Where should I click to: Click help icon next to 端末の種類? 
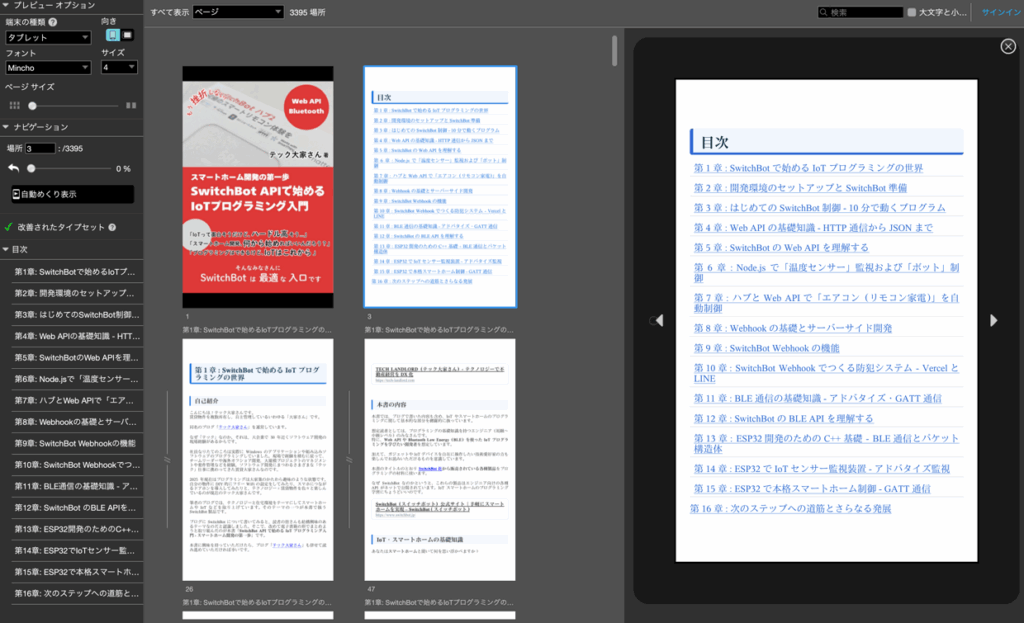coord(53,22)
